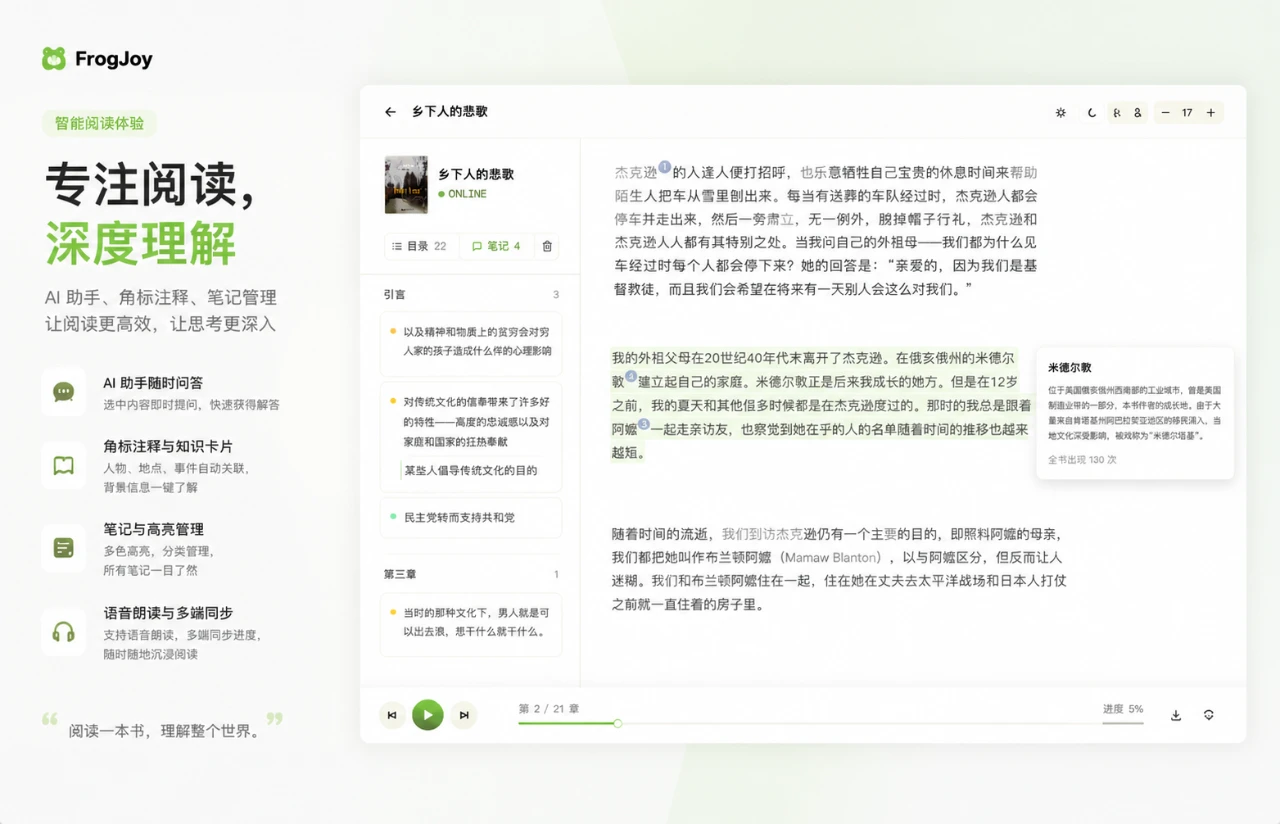Select the 引言 section header
Image resolution: width=1280 pixels, height=824 pixels.
[x=395, y=295]
